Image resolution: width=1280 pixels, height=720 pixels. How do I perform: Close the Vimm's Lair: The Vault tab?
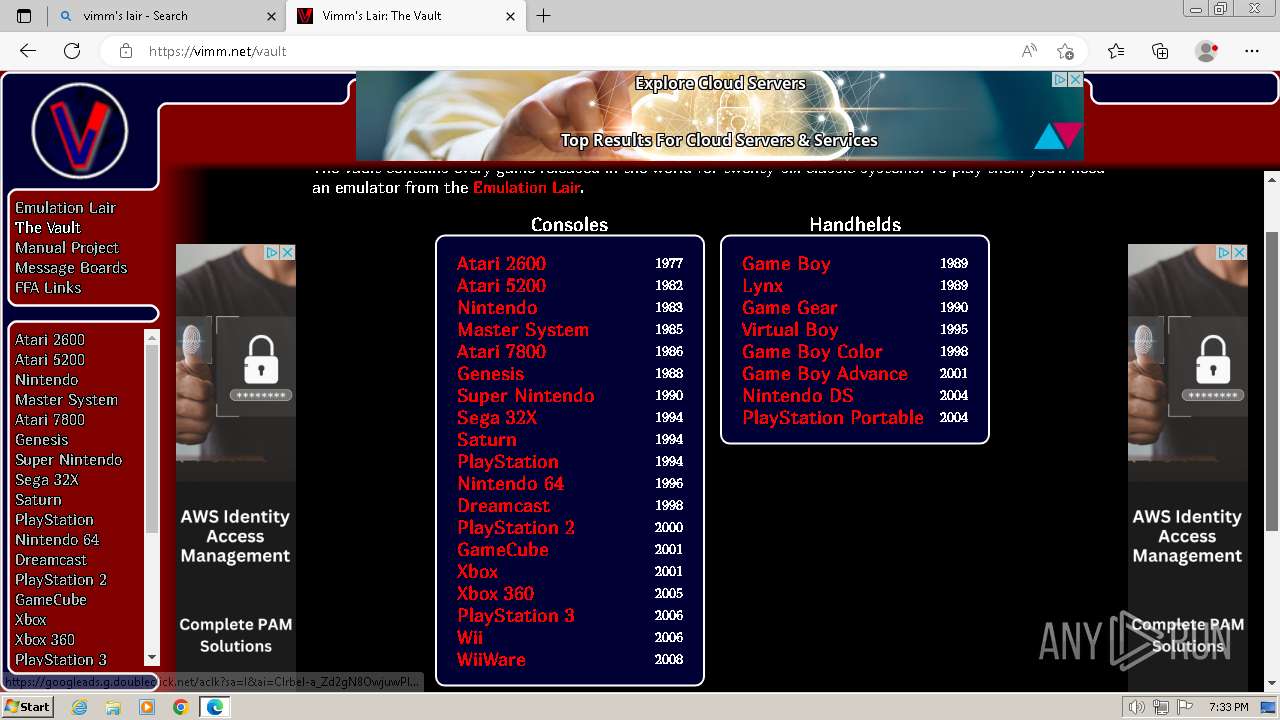511,16
